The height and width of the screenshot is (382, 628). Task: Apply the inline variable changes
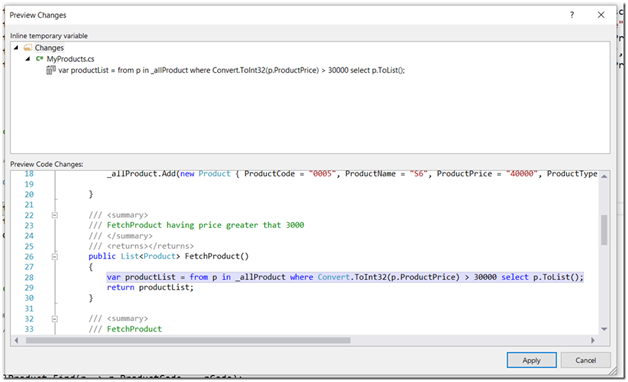(531, 360)
